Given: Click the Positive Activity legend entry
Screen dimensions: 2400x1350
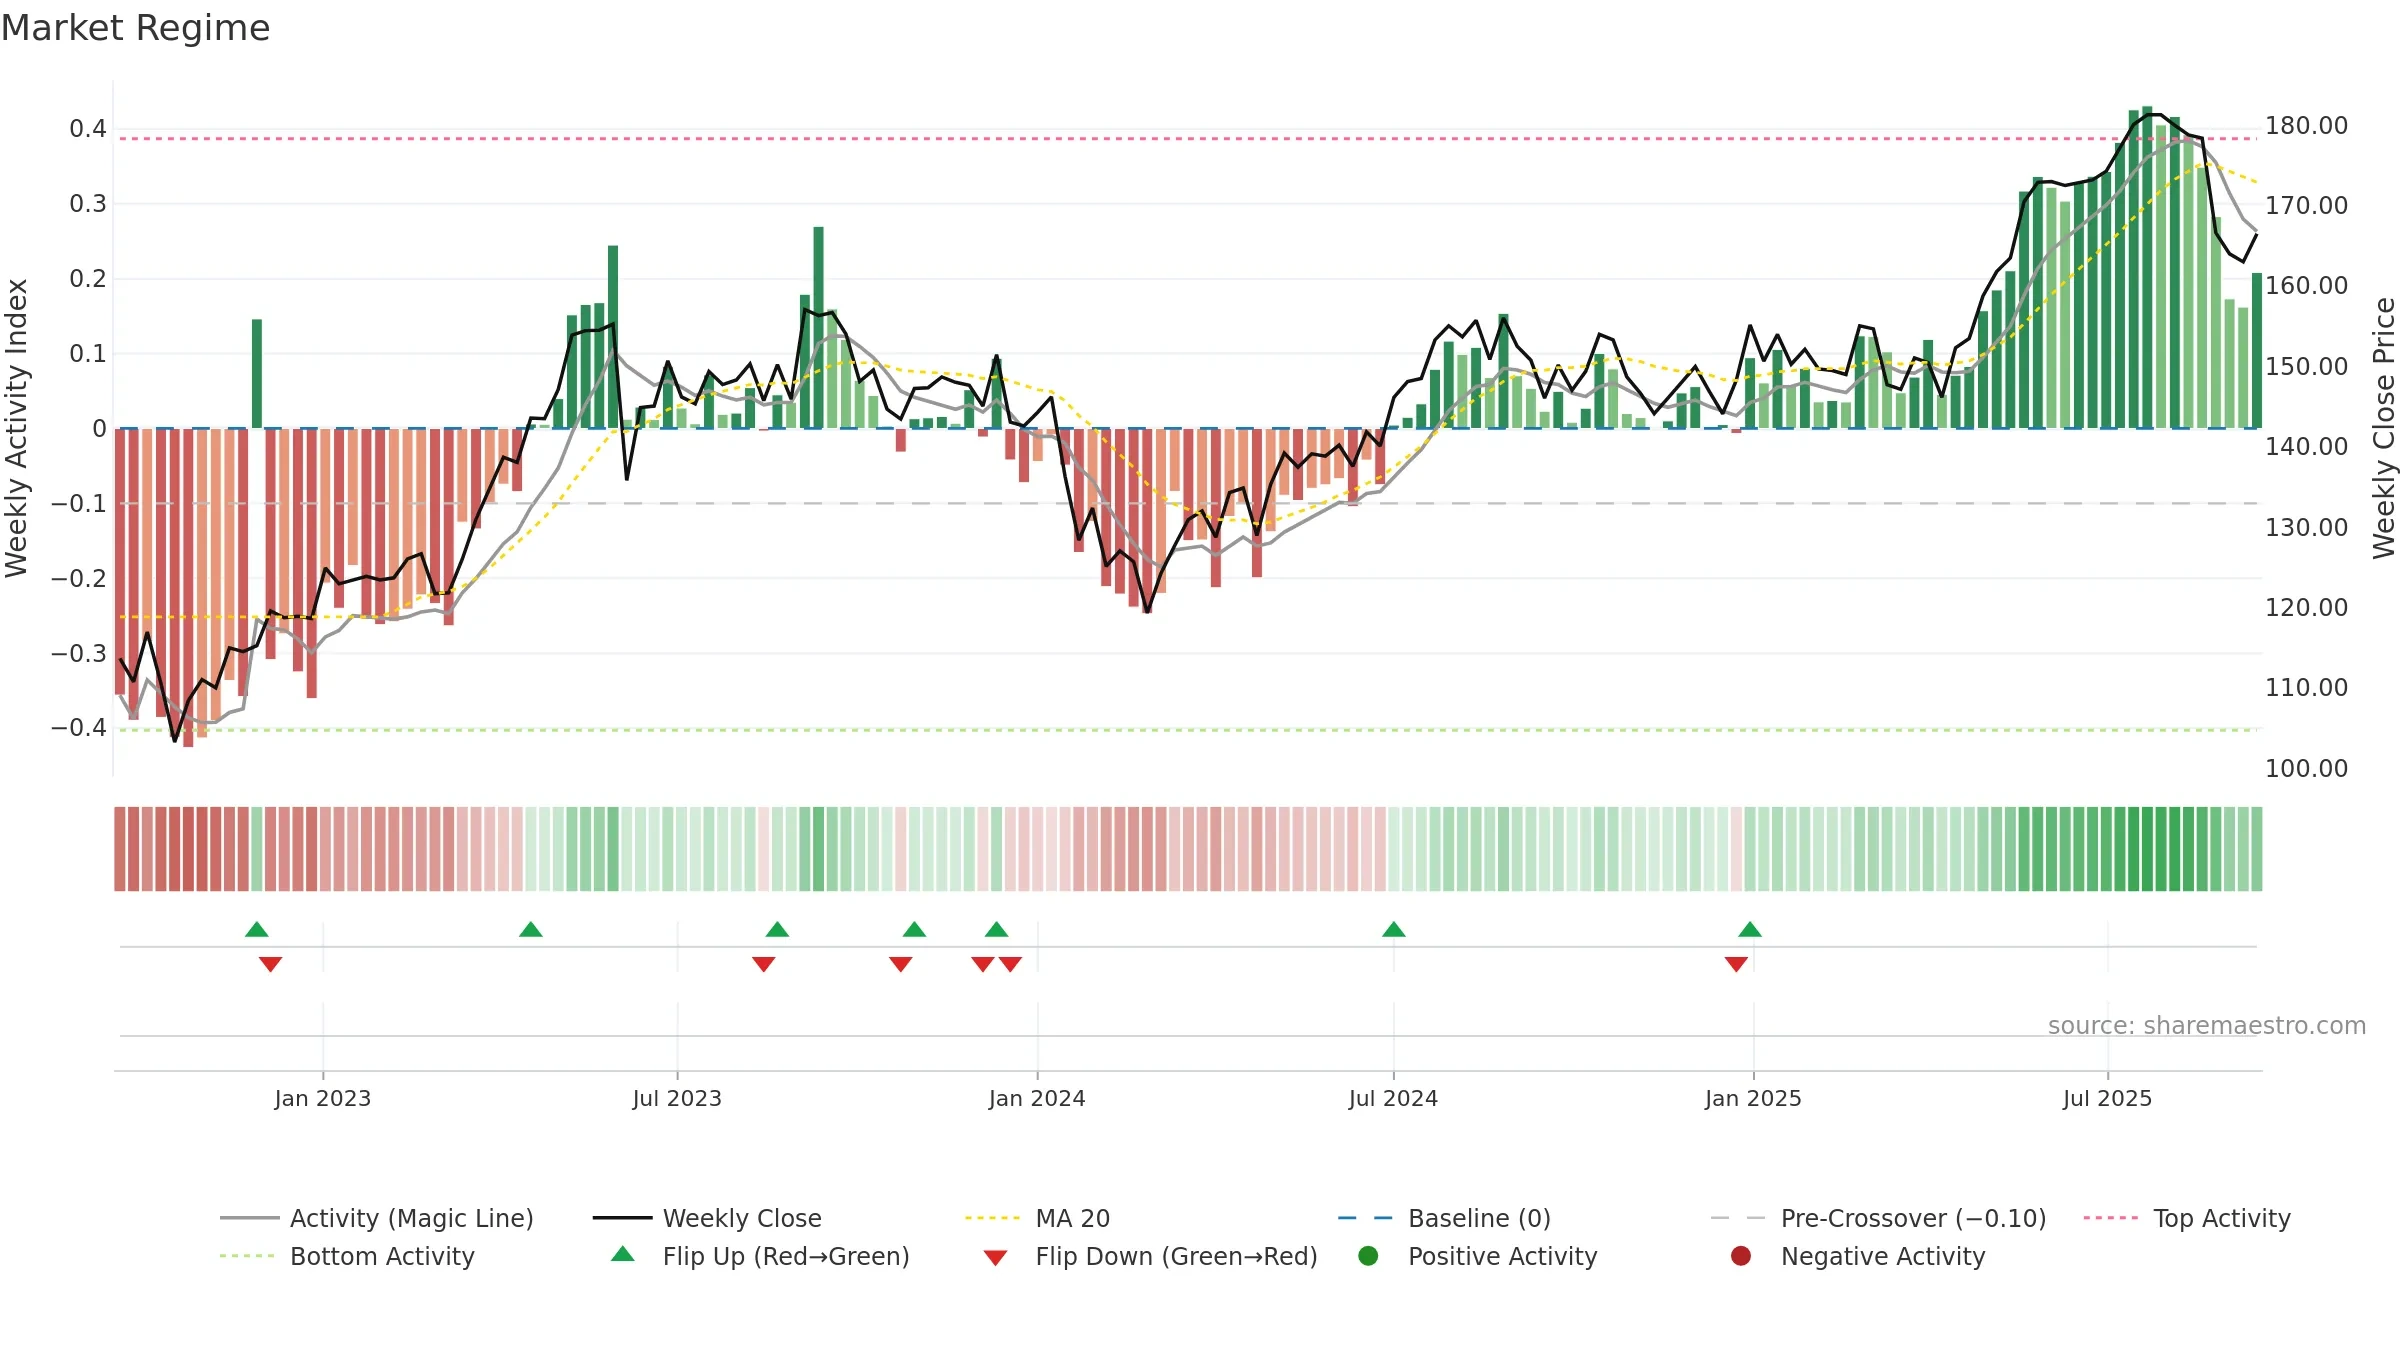Looking at the screenshot, I should 1477,1256.
